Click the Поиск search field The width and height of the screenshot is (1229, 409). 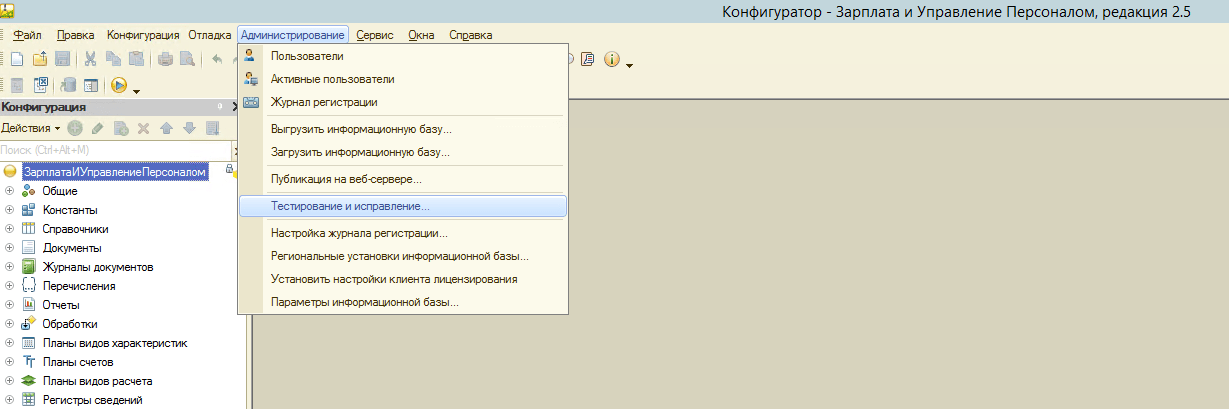[115, 150]
